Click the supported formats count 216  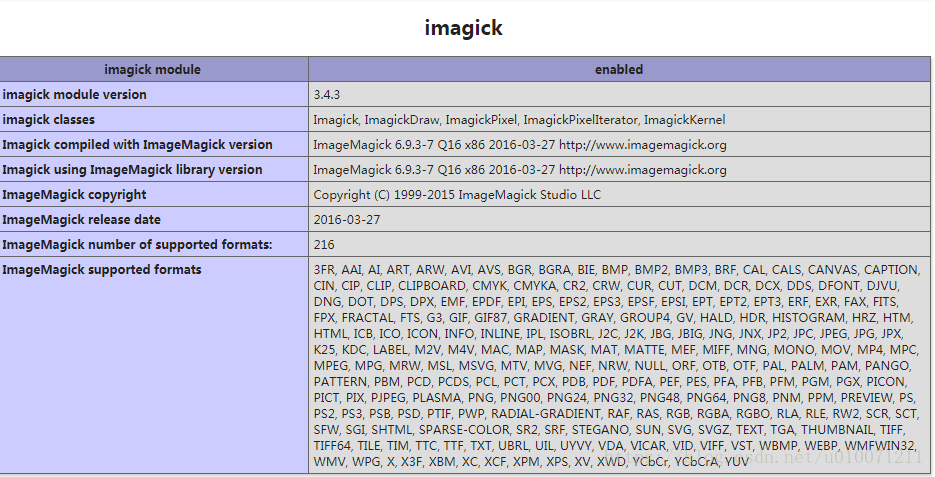[324, 245]
